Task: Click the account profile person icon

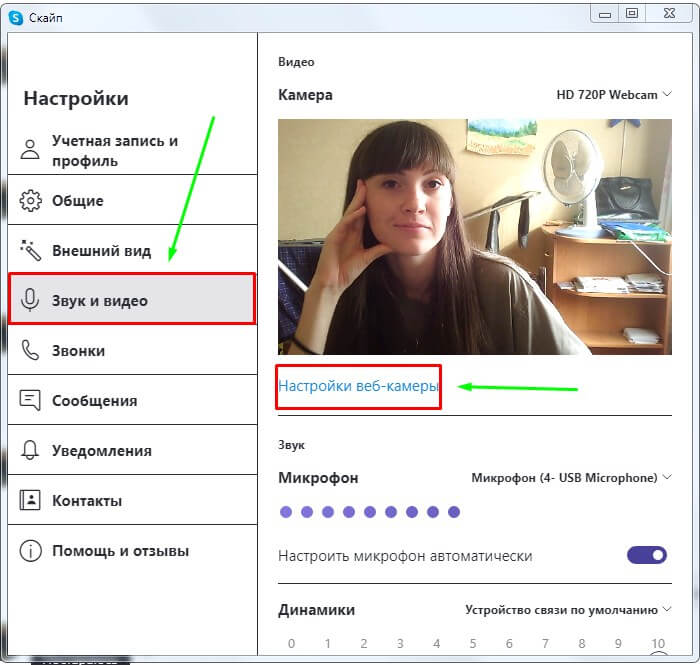Action: 30,150
